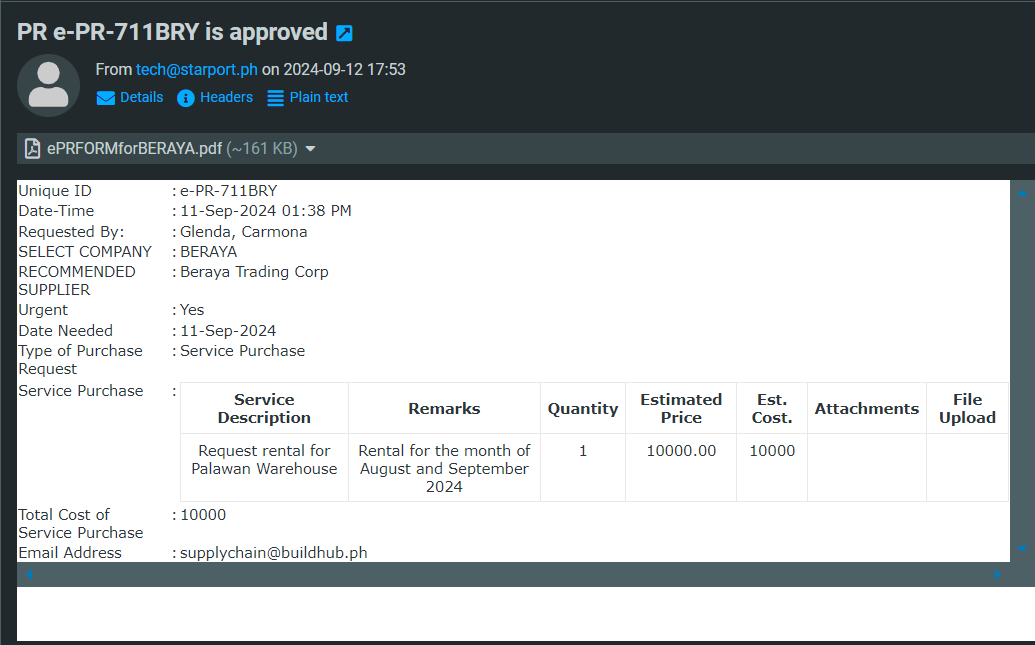Open the ePRFORMforBERAYA.pdf attachment

click(134, 149)
